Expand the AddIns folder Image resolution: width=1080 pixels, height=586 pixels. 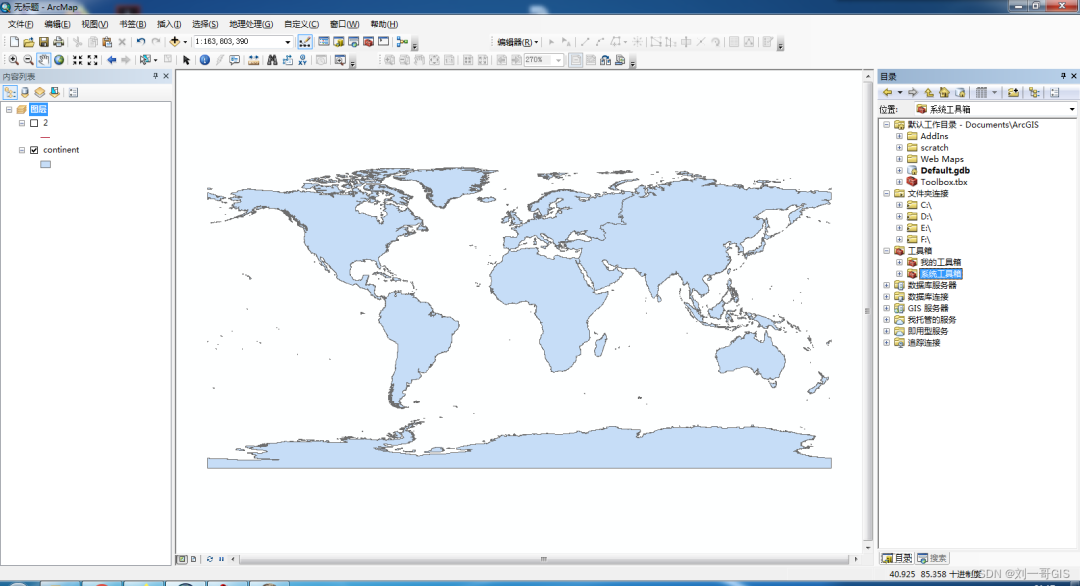899,136
